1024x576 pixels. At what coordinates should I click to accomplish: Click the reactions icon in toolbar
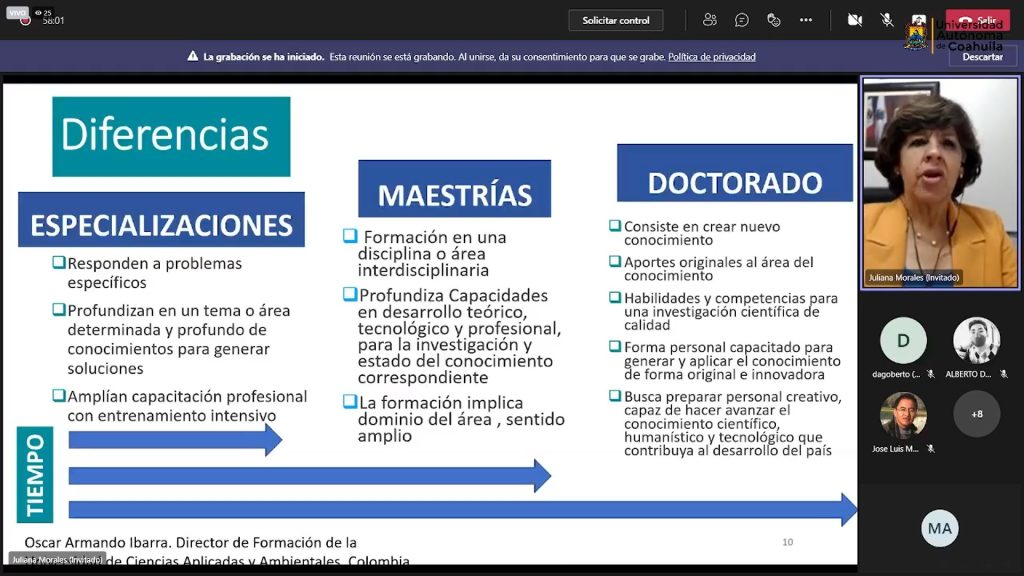(774, 20)
